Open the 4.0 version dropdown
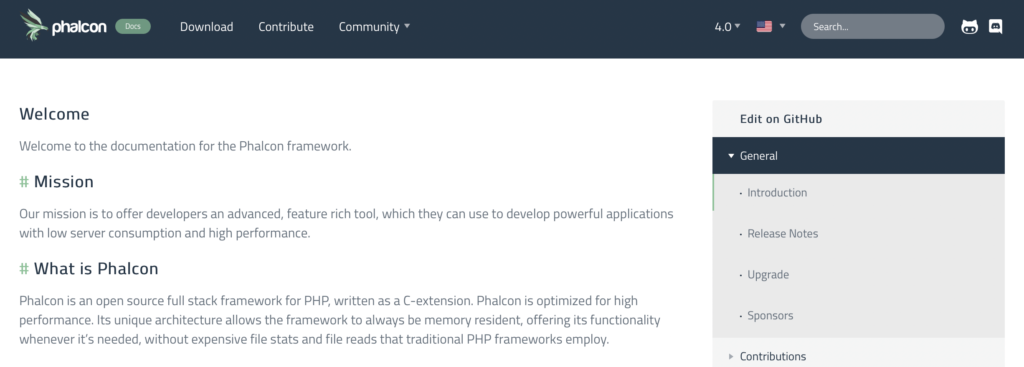 727,27
